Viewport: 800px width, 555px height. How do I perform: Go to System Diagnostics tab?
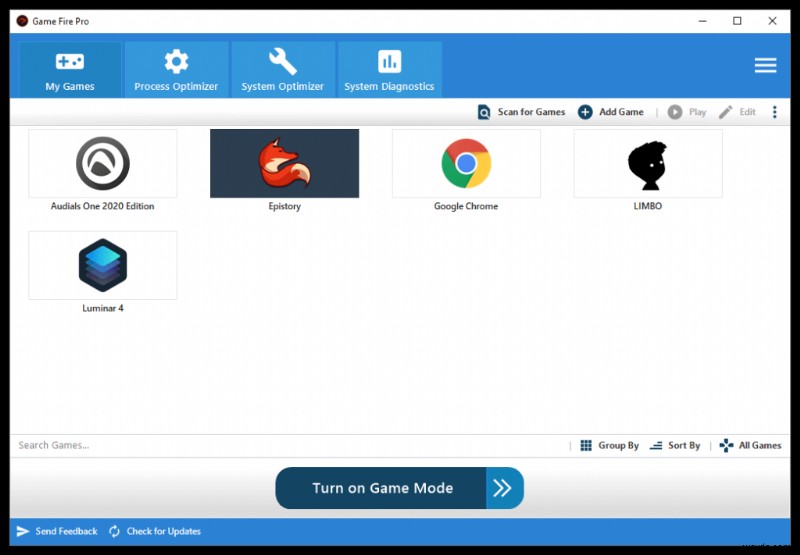click(389, 69)
